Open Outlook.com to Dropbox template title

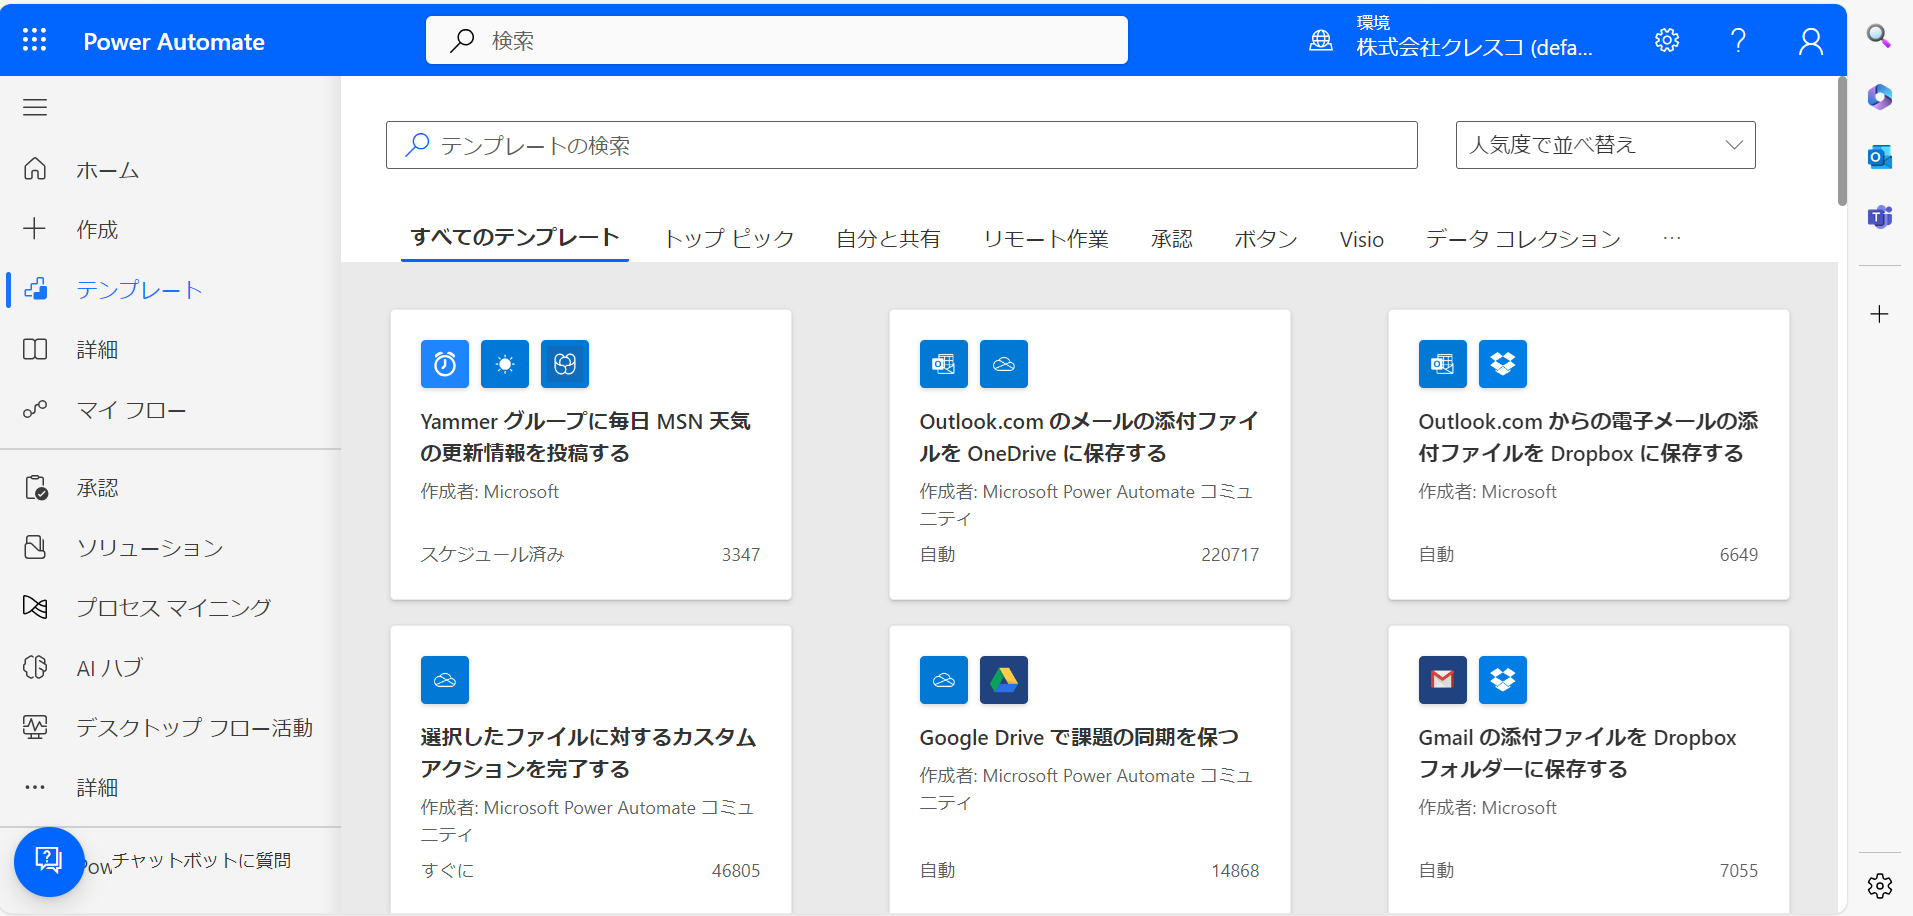tap(1588, 437)
